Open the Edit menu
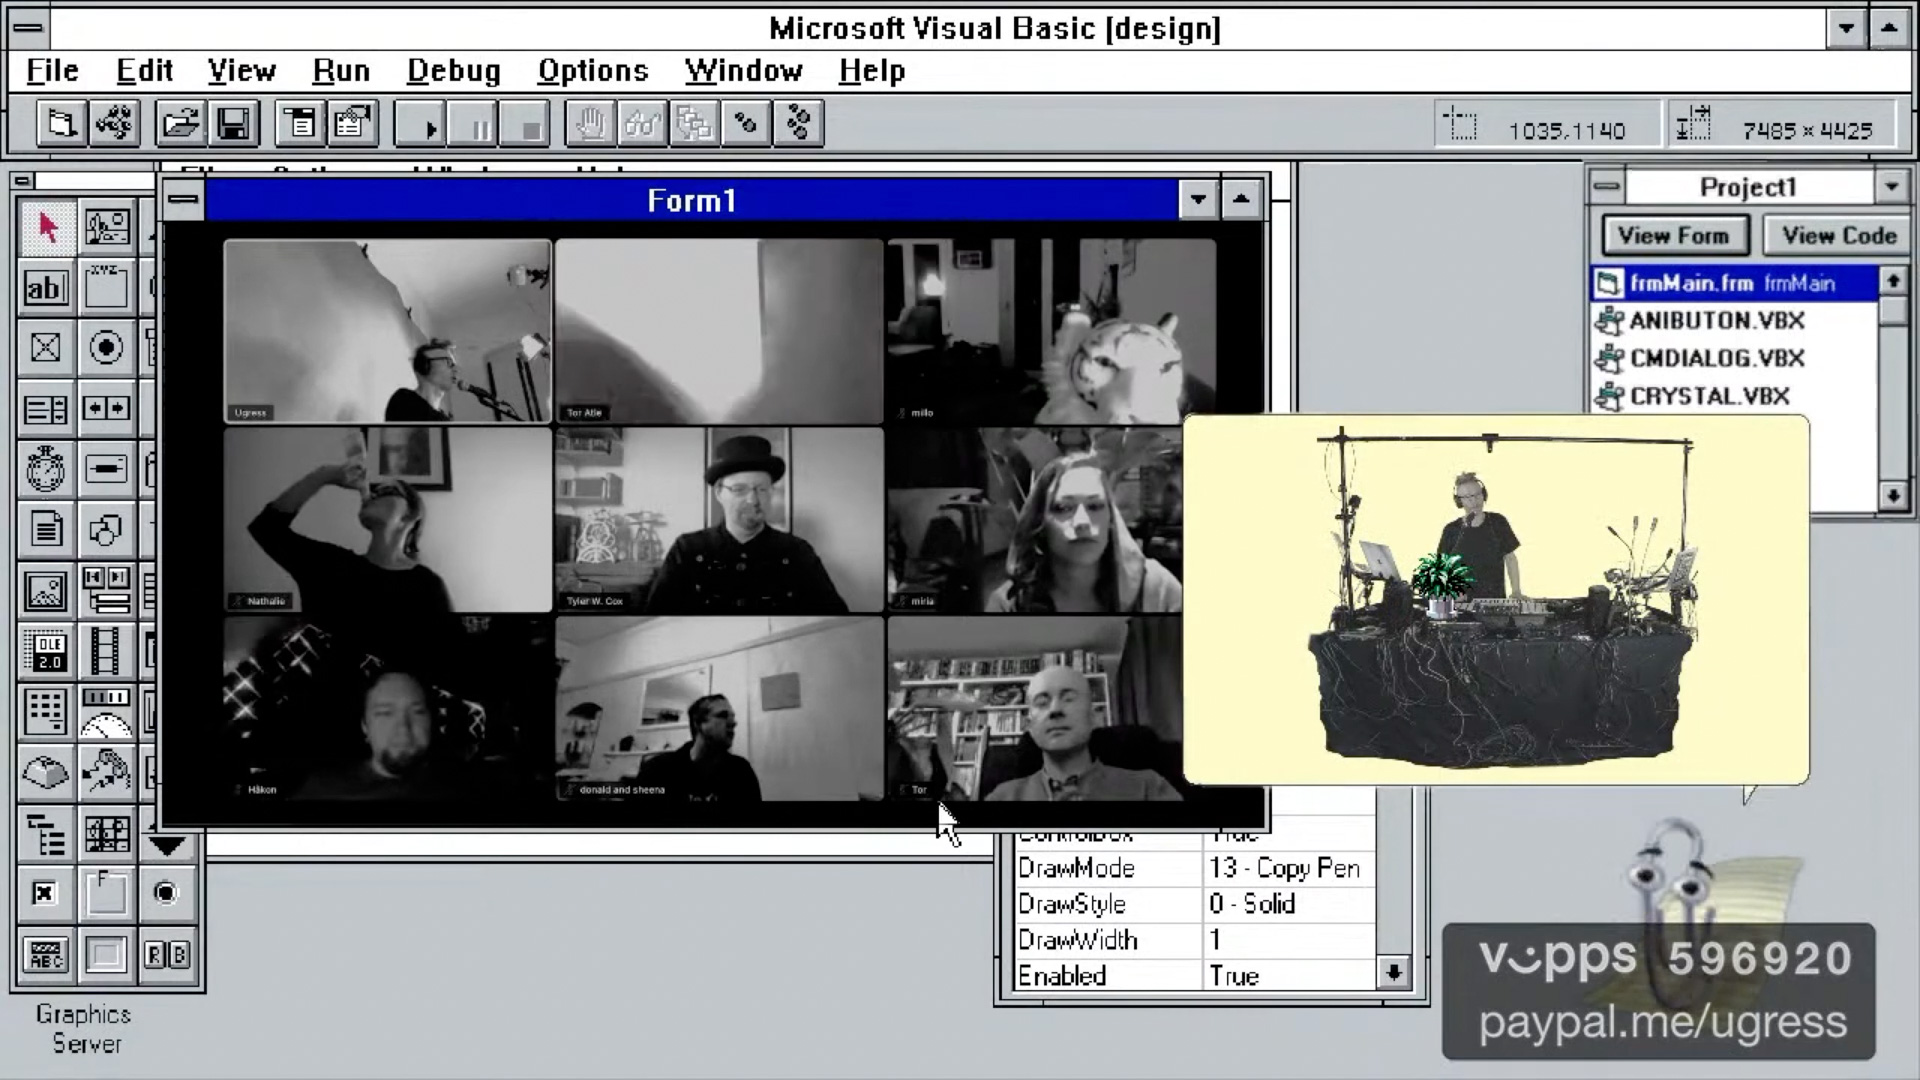Screen dimensions: 1920x1080 coord(144,71)
